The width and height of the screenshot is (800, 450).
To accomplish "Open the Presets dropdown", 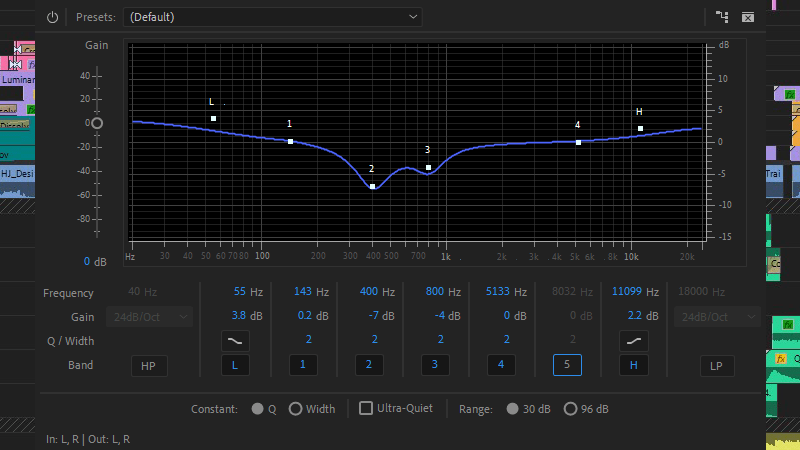I will point(272,17).
